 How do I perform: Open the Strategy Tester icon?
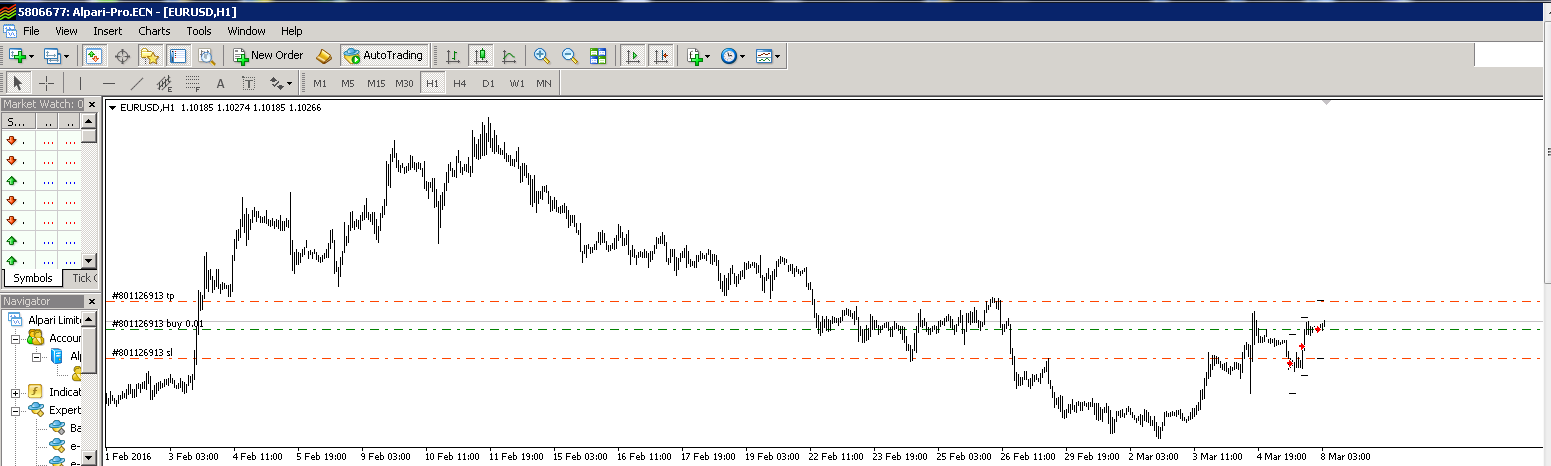205,56
